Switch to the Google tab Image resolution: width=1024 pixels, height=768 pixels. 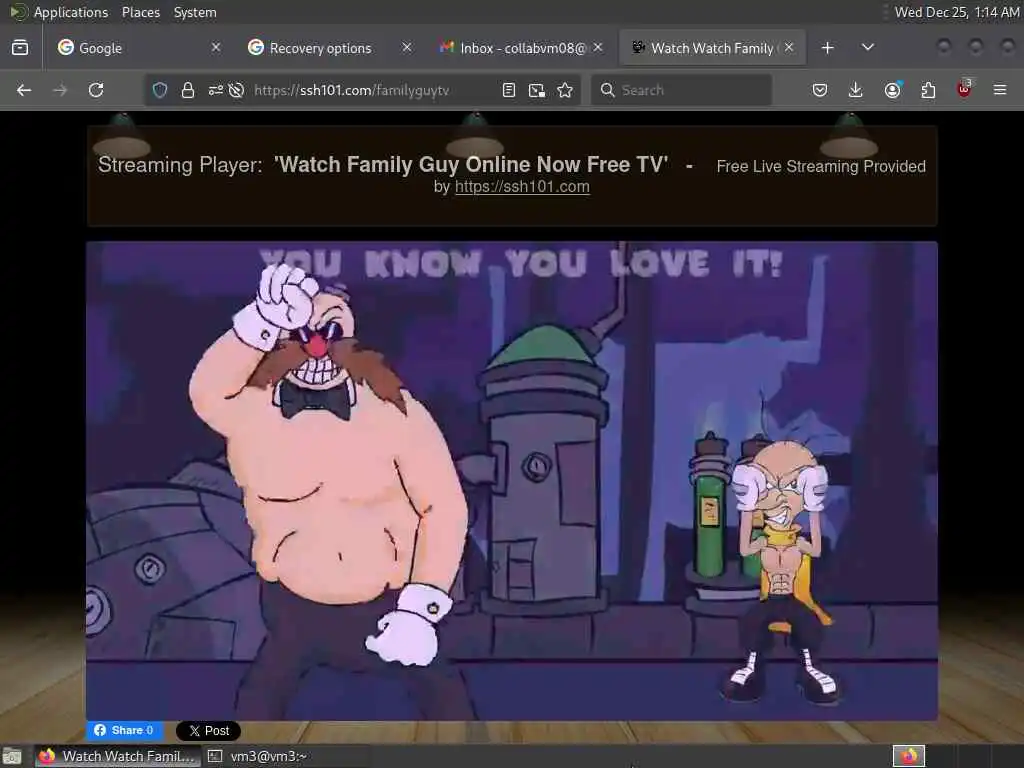(136, 48)
